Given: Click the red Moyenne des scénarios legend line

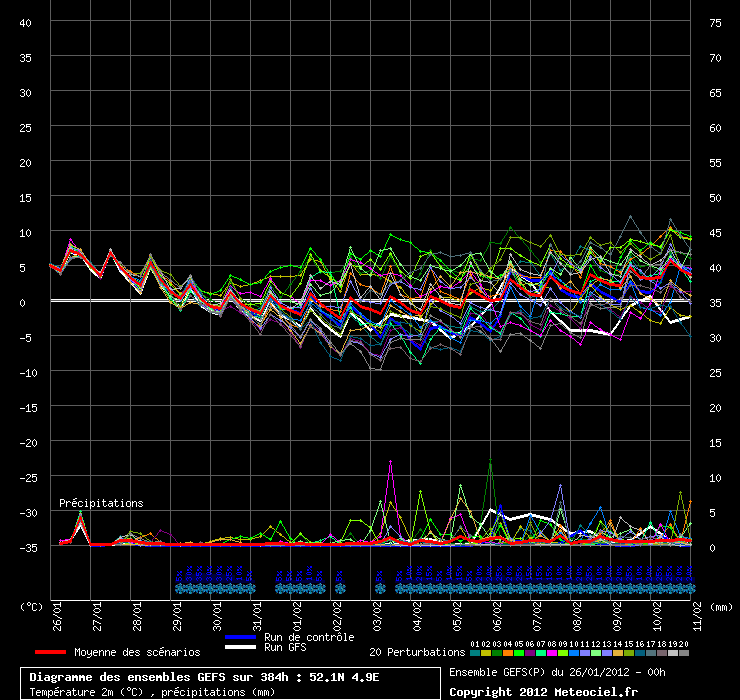Looking at the screenshot, I should [x=50, y=652].
